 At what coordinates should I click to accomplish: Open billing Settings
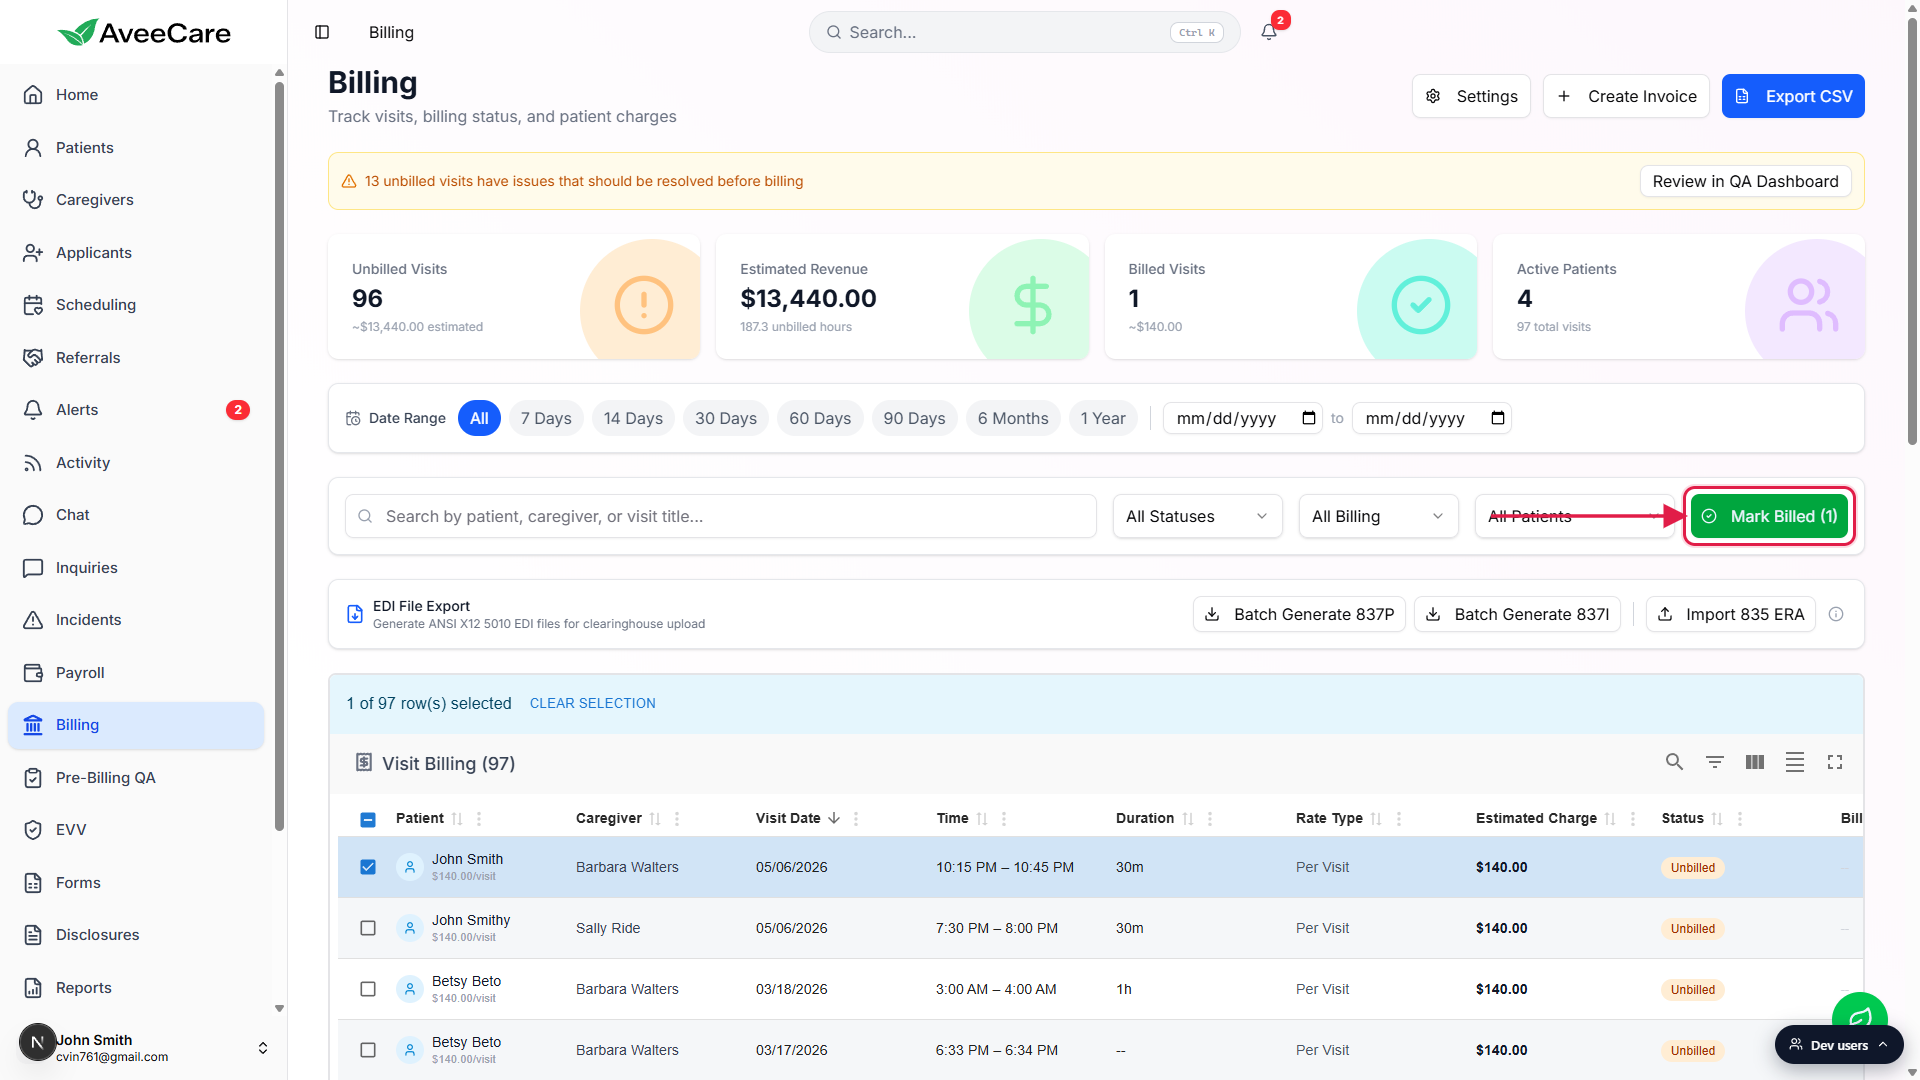point(1471,96)
